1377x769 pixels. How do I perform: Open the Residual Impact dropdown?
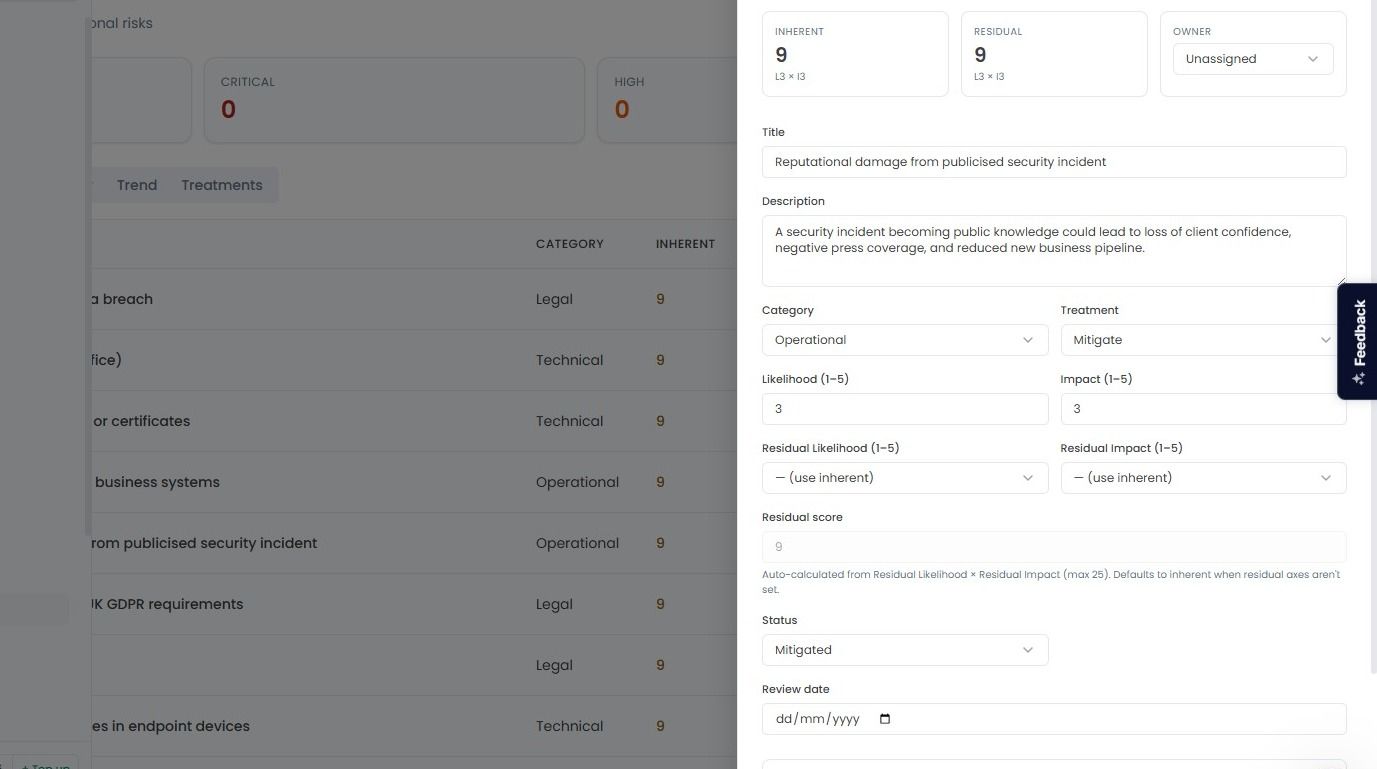(1203, 478)
